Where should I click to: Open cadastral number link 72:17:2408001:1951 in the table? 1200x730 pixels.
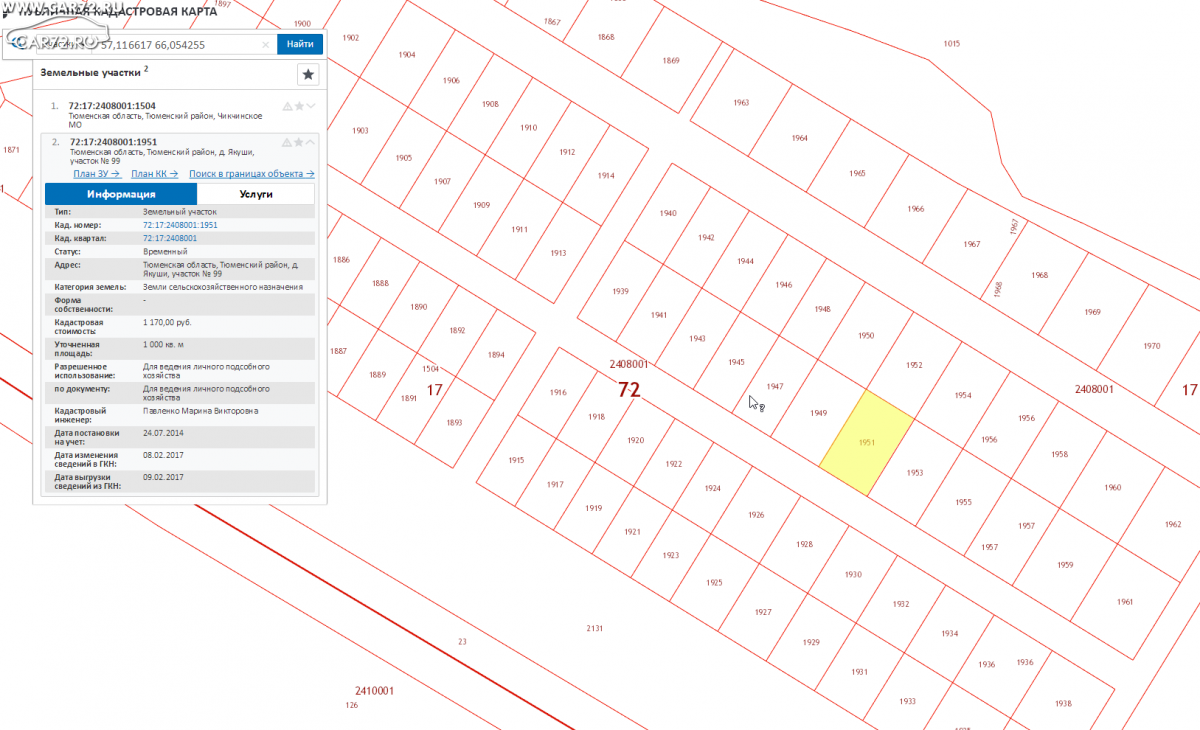point(180,225)
